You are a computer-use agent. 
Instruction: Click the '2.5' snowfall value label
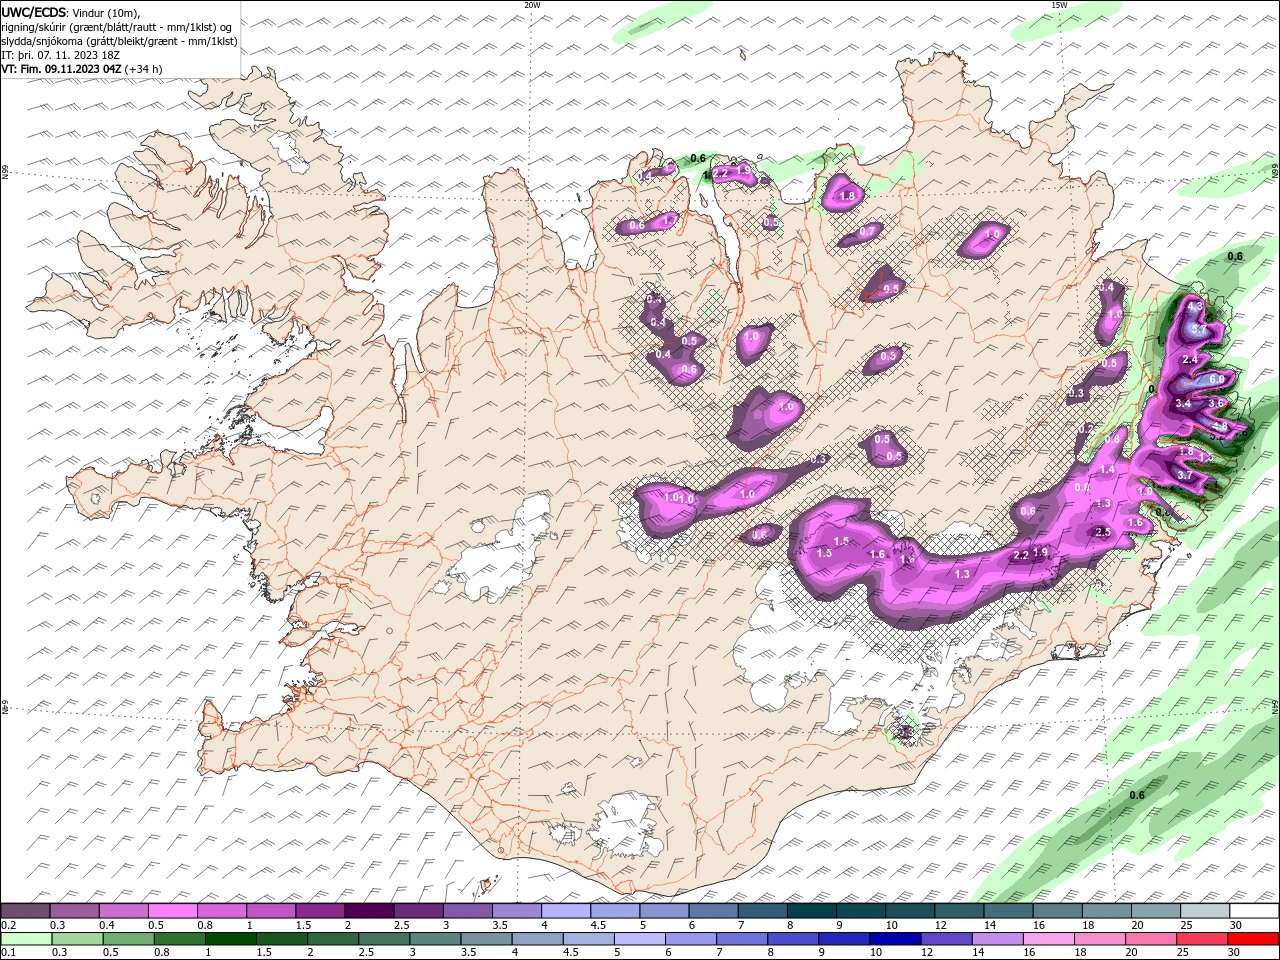click(x=1104, y=532)
